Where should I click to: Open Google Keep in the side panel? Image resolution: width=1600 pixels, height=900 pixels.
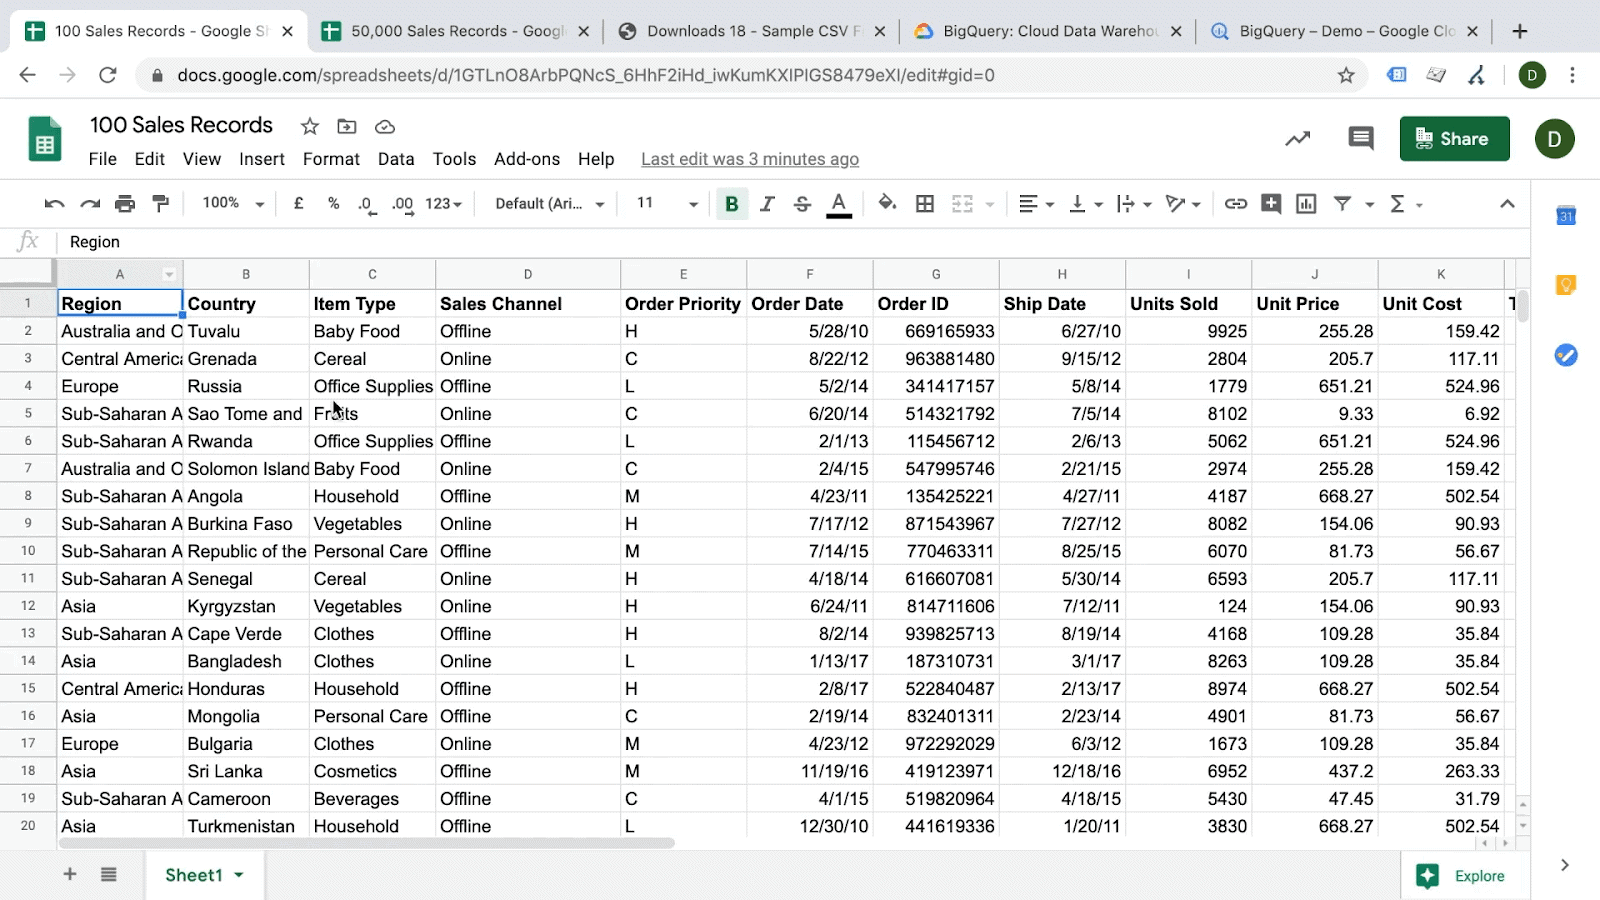[x=1565, y=285]
